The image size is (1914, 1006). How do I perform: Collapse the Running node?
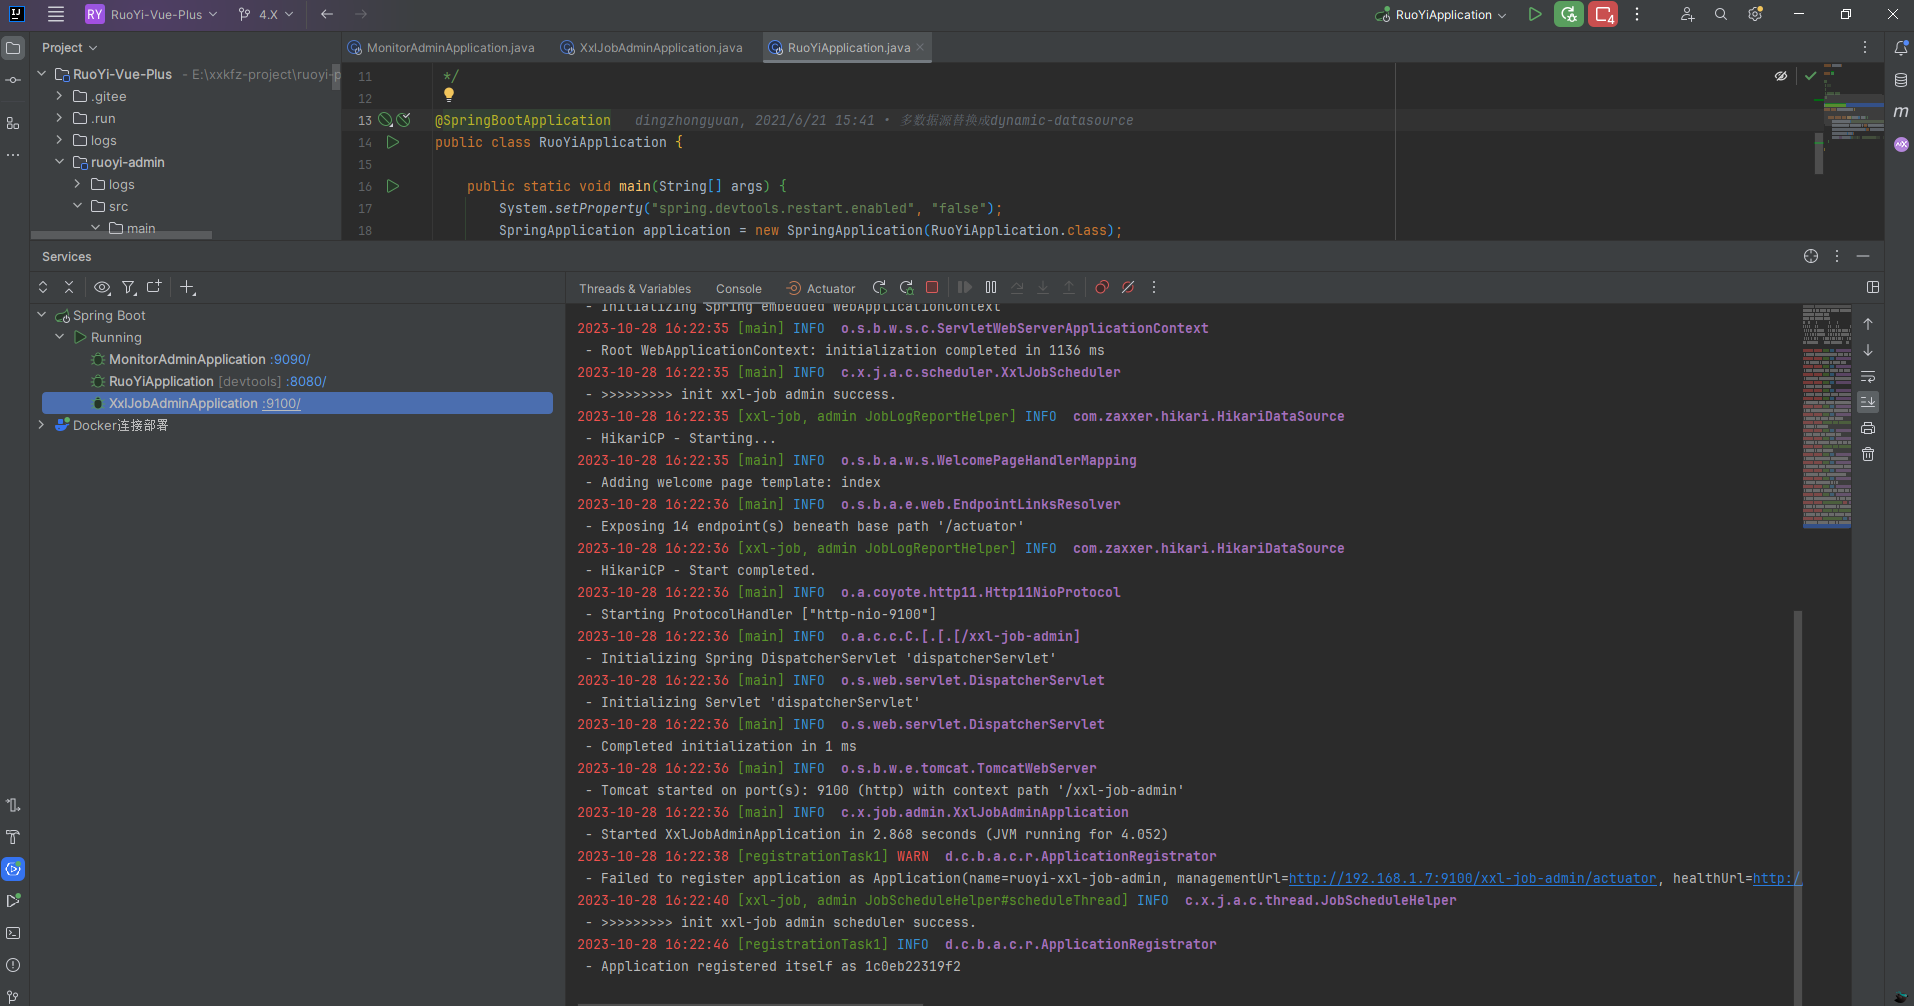(x=60, y=337)
